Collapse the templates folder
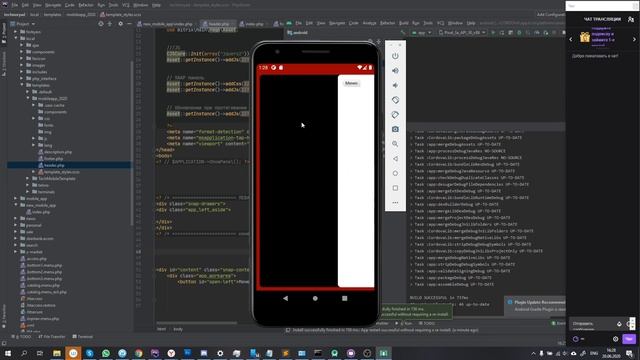The height and width of the screenshot is (360, 640). (22, 85)
